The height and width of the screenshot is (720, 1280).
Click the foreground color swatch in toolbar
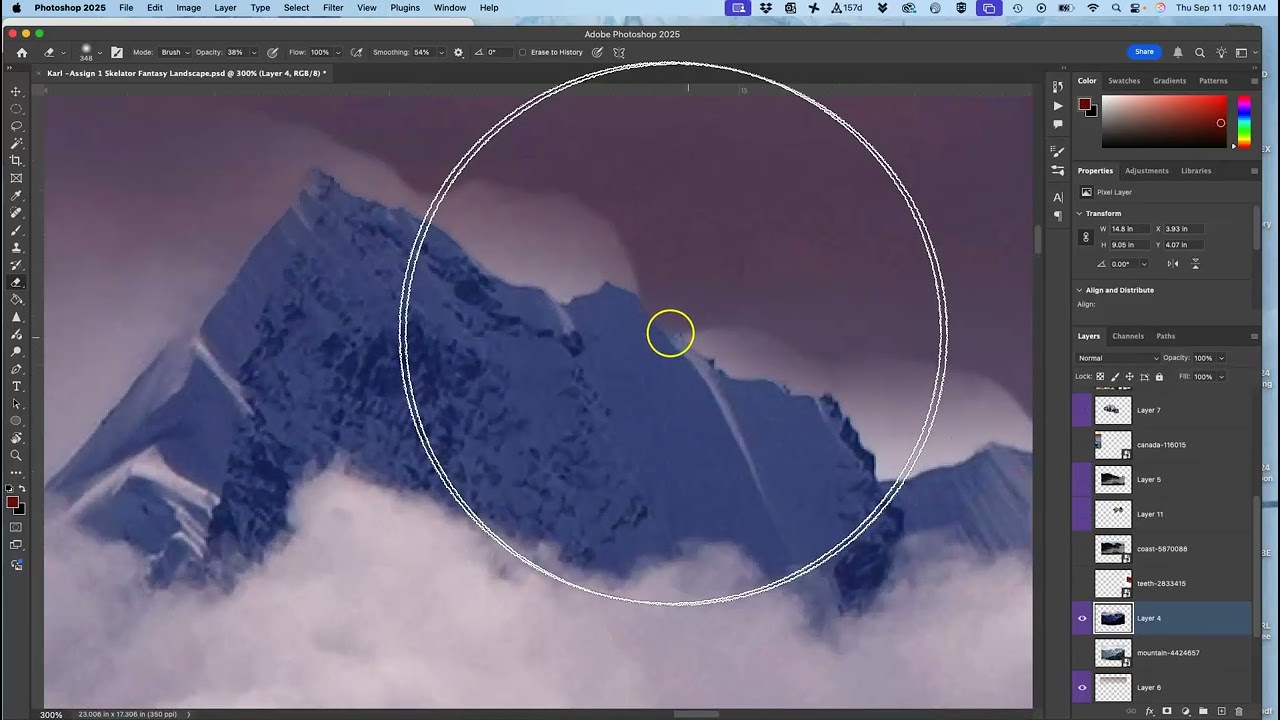point(12,503)
